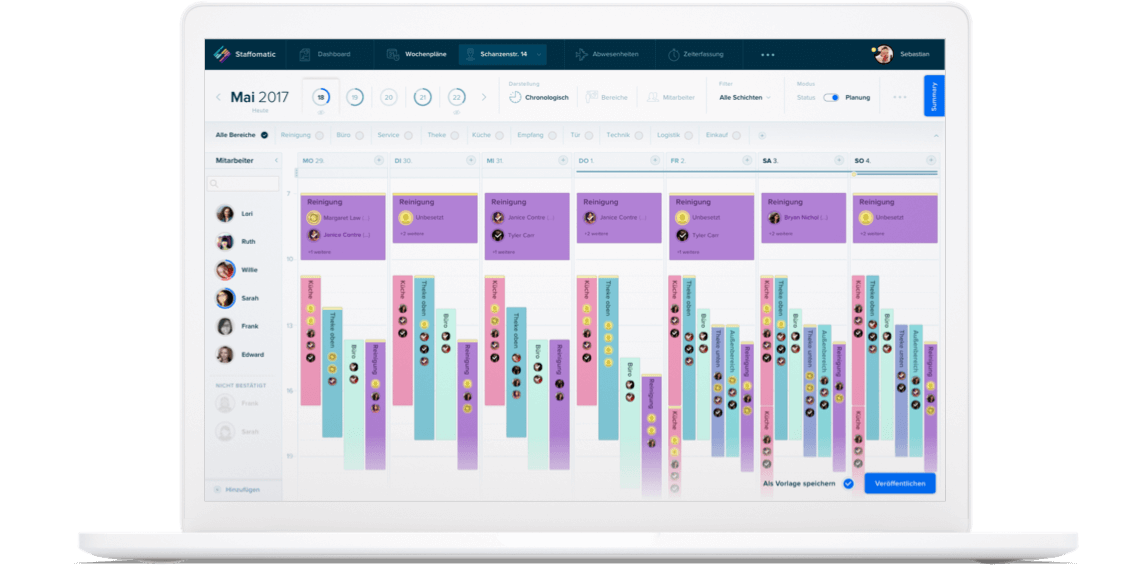Click the employee search field
The image size is (1125, 565).
pos(243,184)
